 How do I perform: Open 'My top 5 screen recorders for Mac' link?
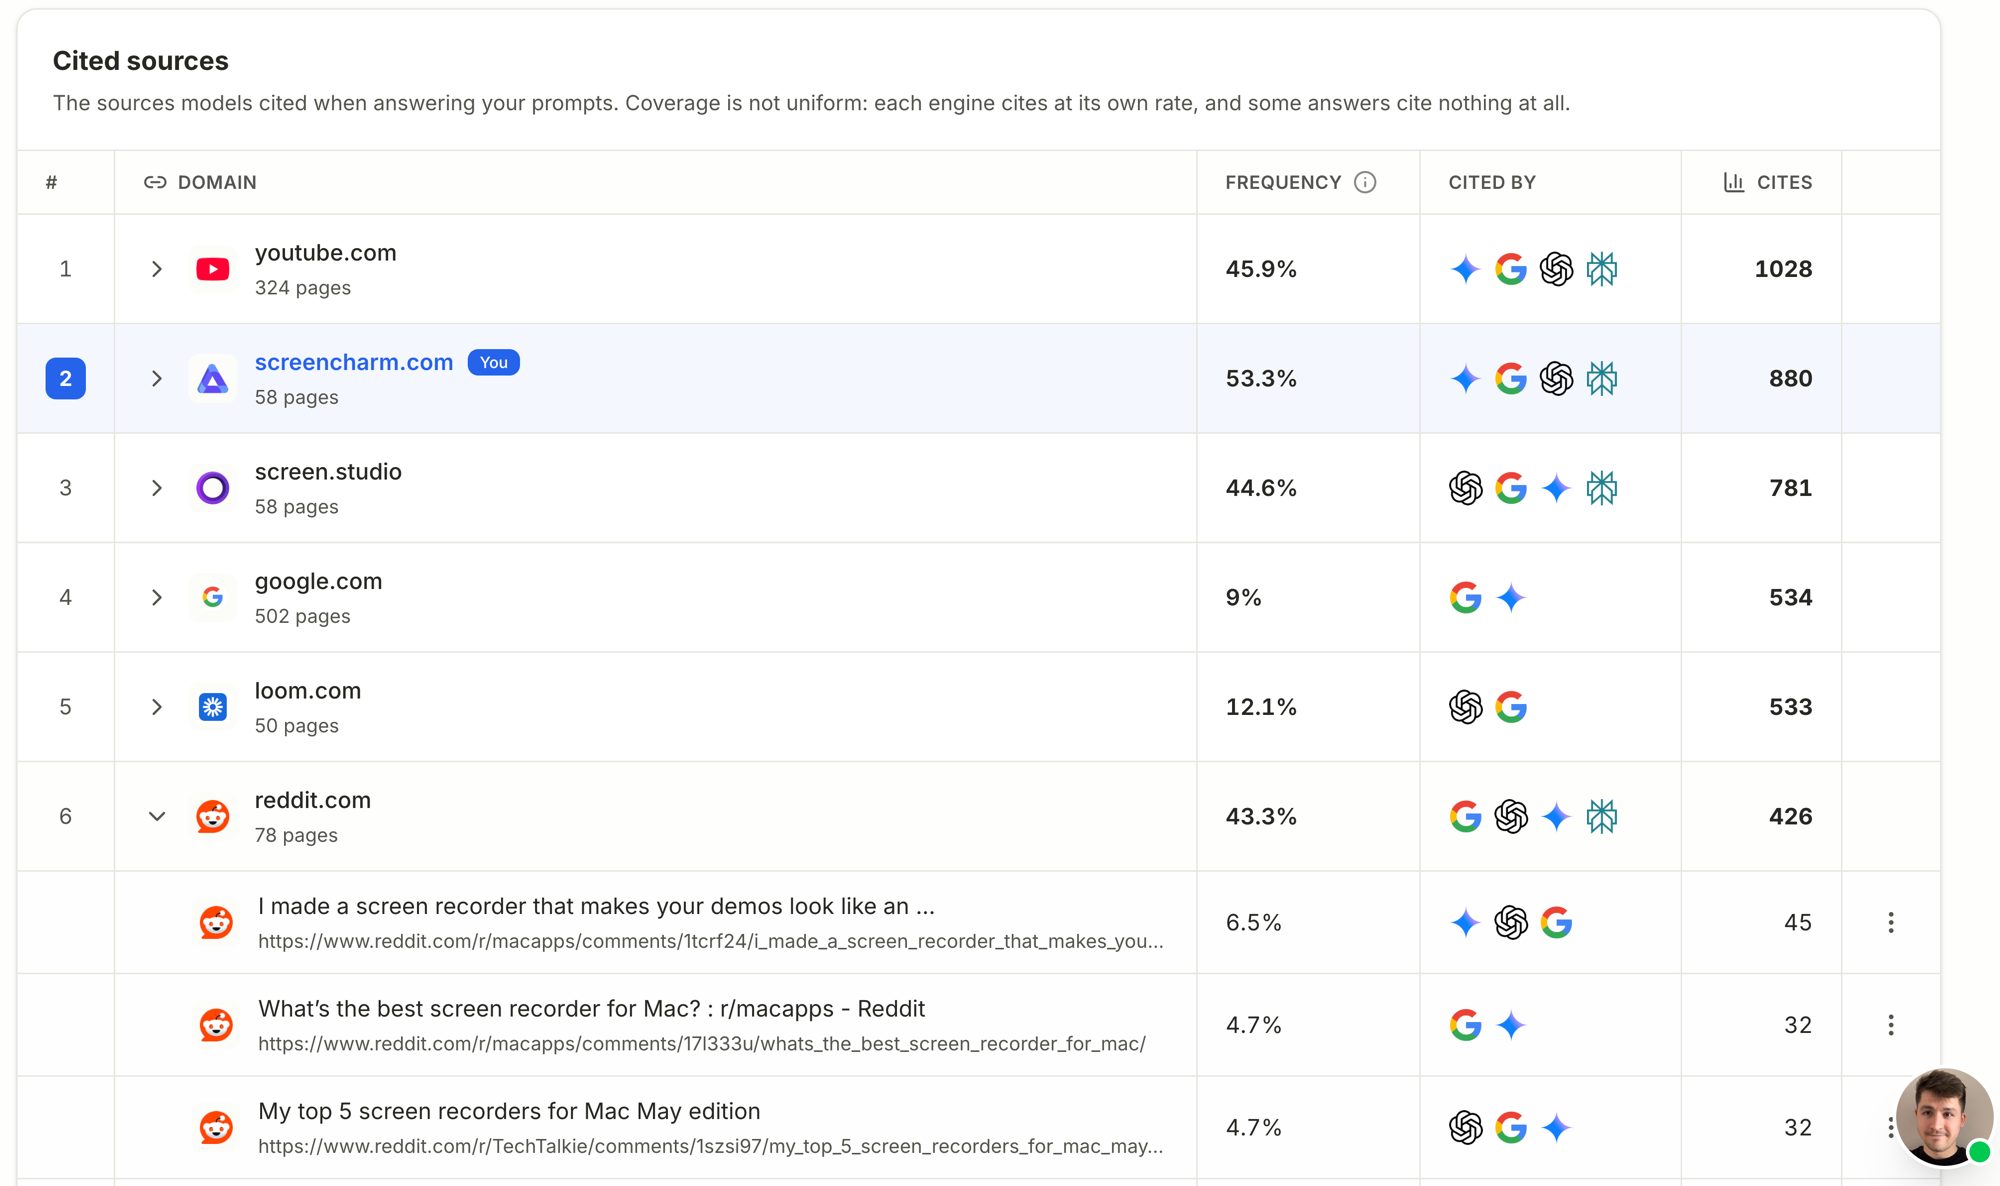[509, 1111]
